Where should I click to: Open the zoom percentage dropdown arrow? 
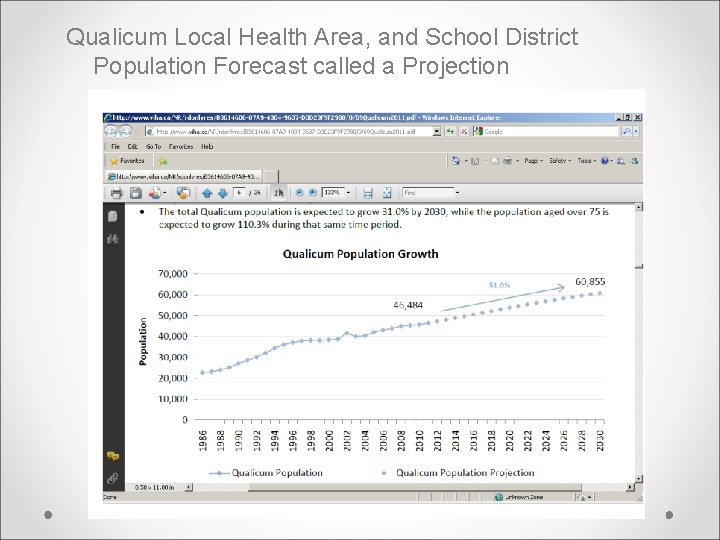click(x=348, y=193)
